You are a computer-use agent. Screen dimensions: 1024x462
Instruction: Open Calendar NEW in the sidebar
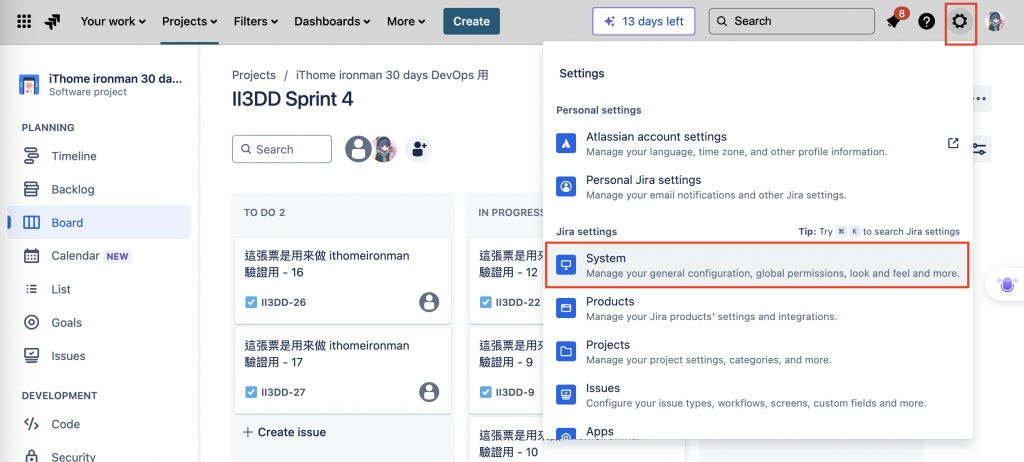(x=99, y=256)
